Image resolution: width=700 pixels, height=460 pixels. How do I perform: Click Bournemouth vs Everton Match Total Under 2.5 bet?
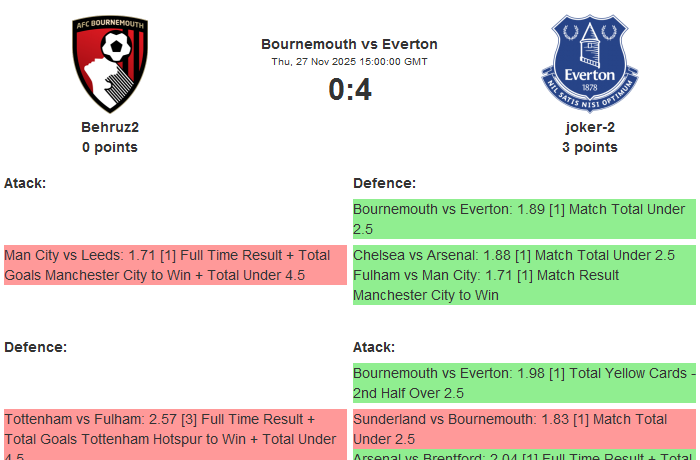click(x=524, y=219)
